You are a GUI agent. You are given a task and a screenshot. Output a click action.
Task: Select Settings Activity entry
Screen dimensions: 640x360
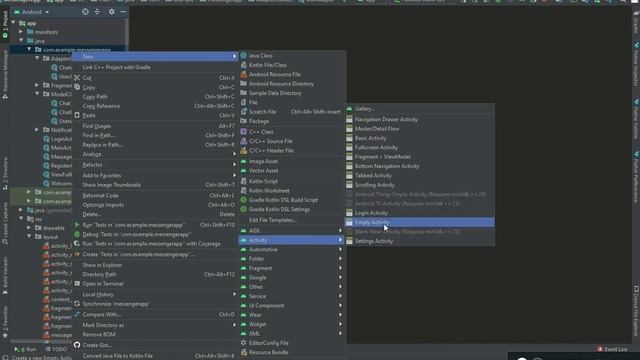pos(420,241)
